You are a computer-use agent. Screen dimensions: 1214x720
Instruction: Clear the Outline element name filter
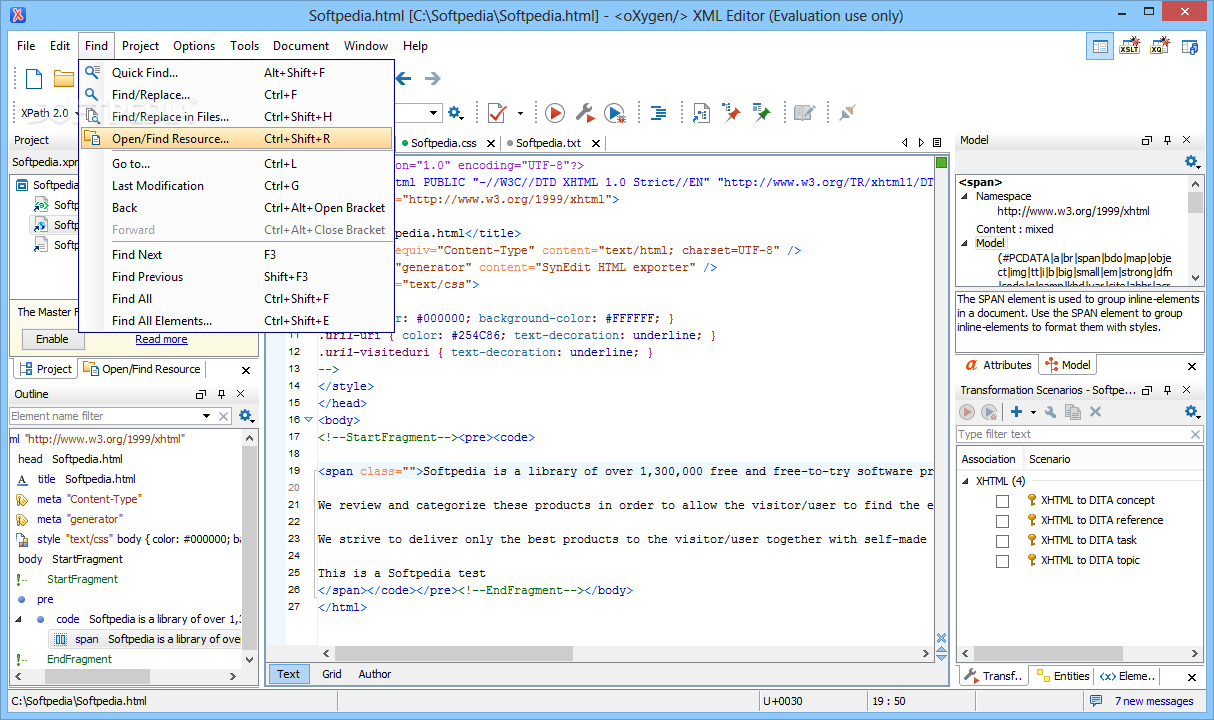(x=222, y=416)
